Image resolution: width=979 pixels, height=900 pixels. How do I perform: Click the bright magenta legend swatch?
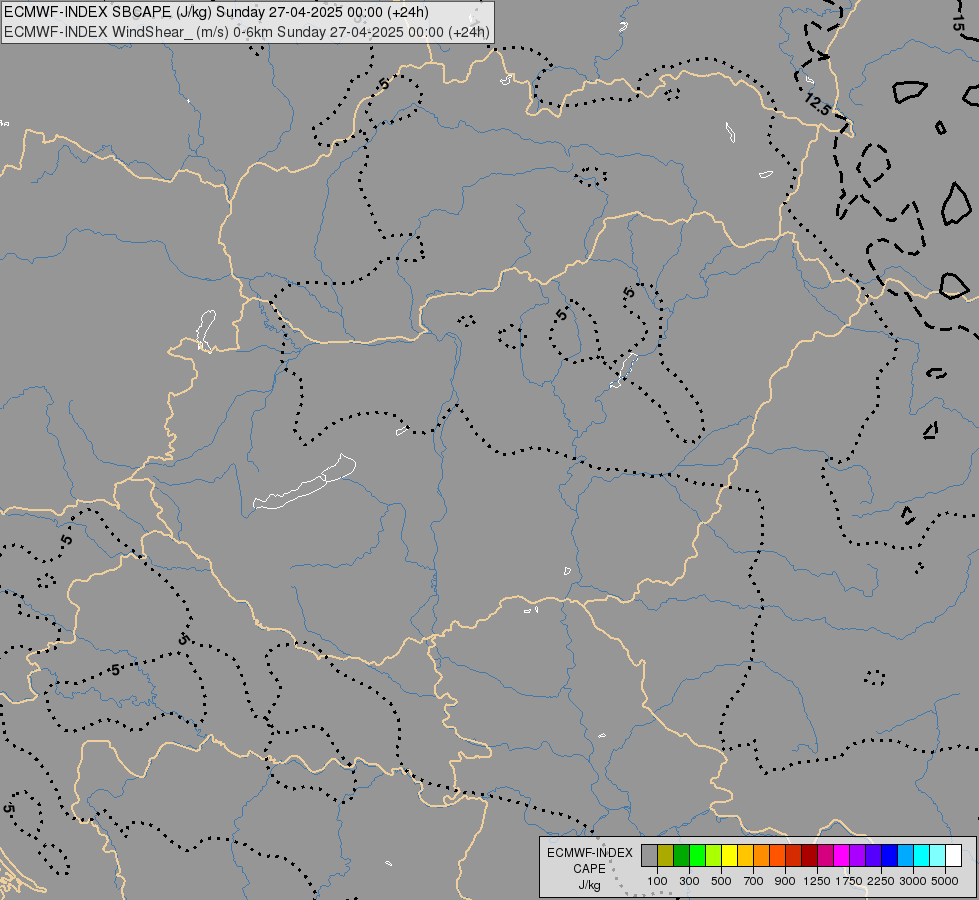coord(841,856)
